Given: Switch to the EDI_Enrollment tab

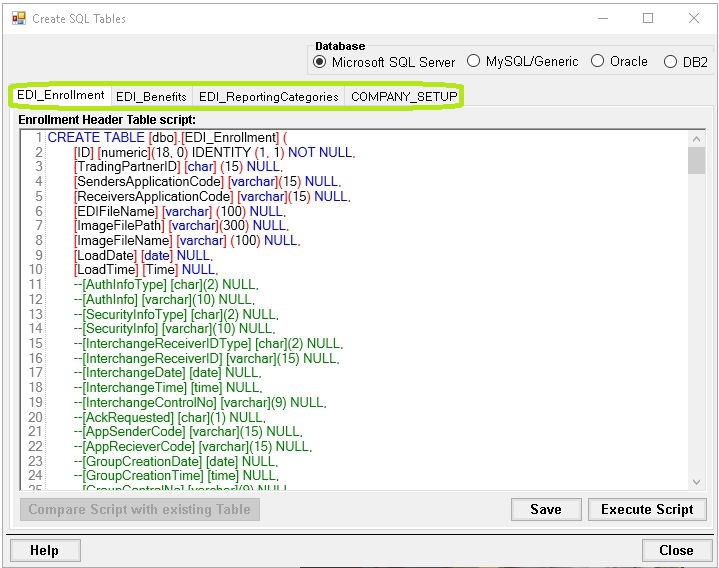Looking at the screenshot, I should pos(61,95).
